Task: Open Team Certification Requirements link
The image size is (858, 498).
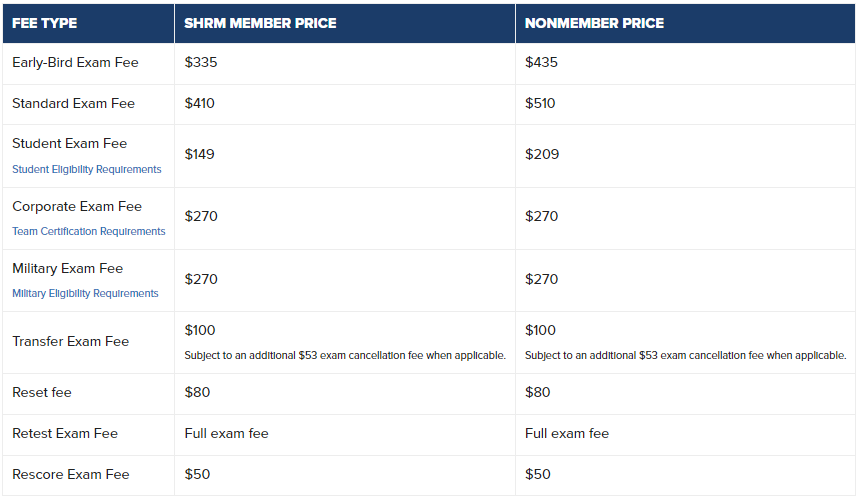Action: click(89, 231)
